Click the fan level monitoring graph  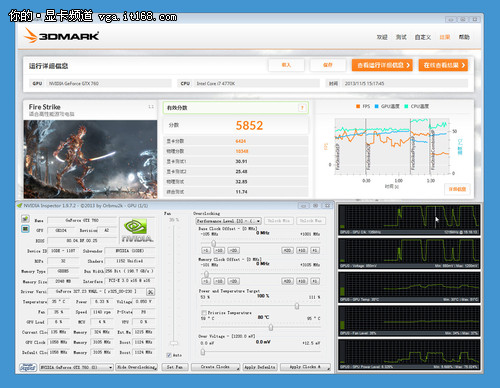point(409,321)
